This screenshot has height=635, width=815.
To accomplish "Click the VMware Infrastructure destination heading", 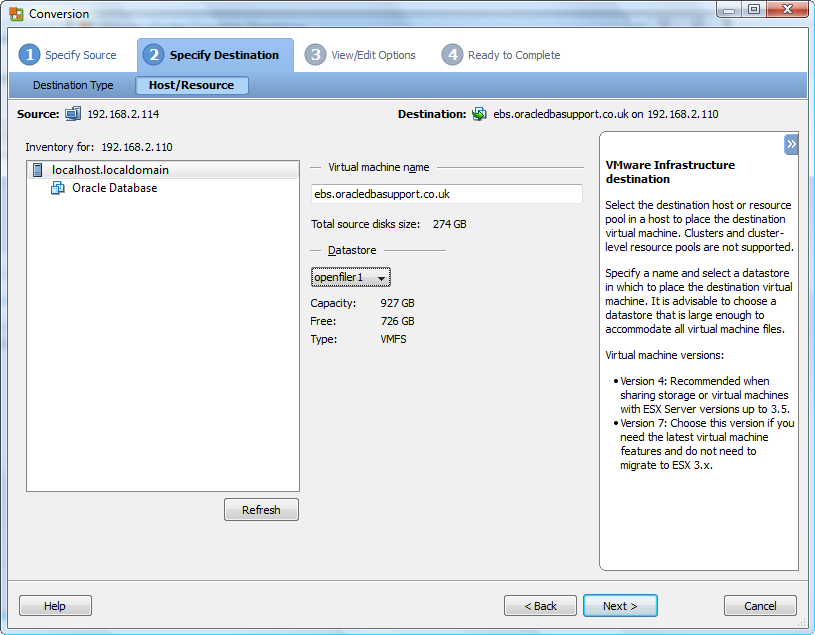I will point(670,172).
